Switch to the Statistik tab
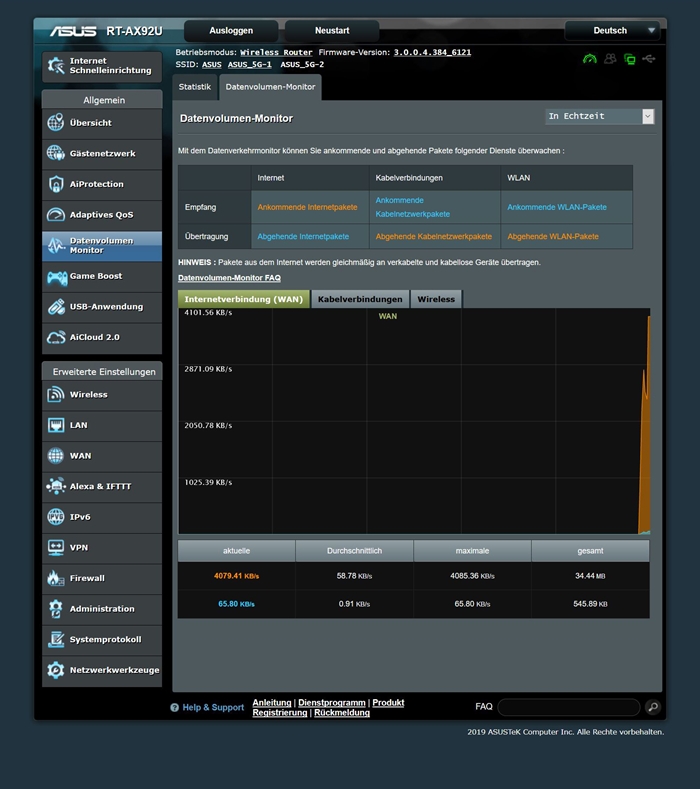 click(x=195, y=87)
